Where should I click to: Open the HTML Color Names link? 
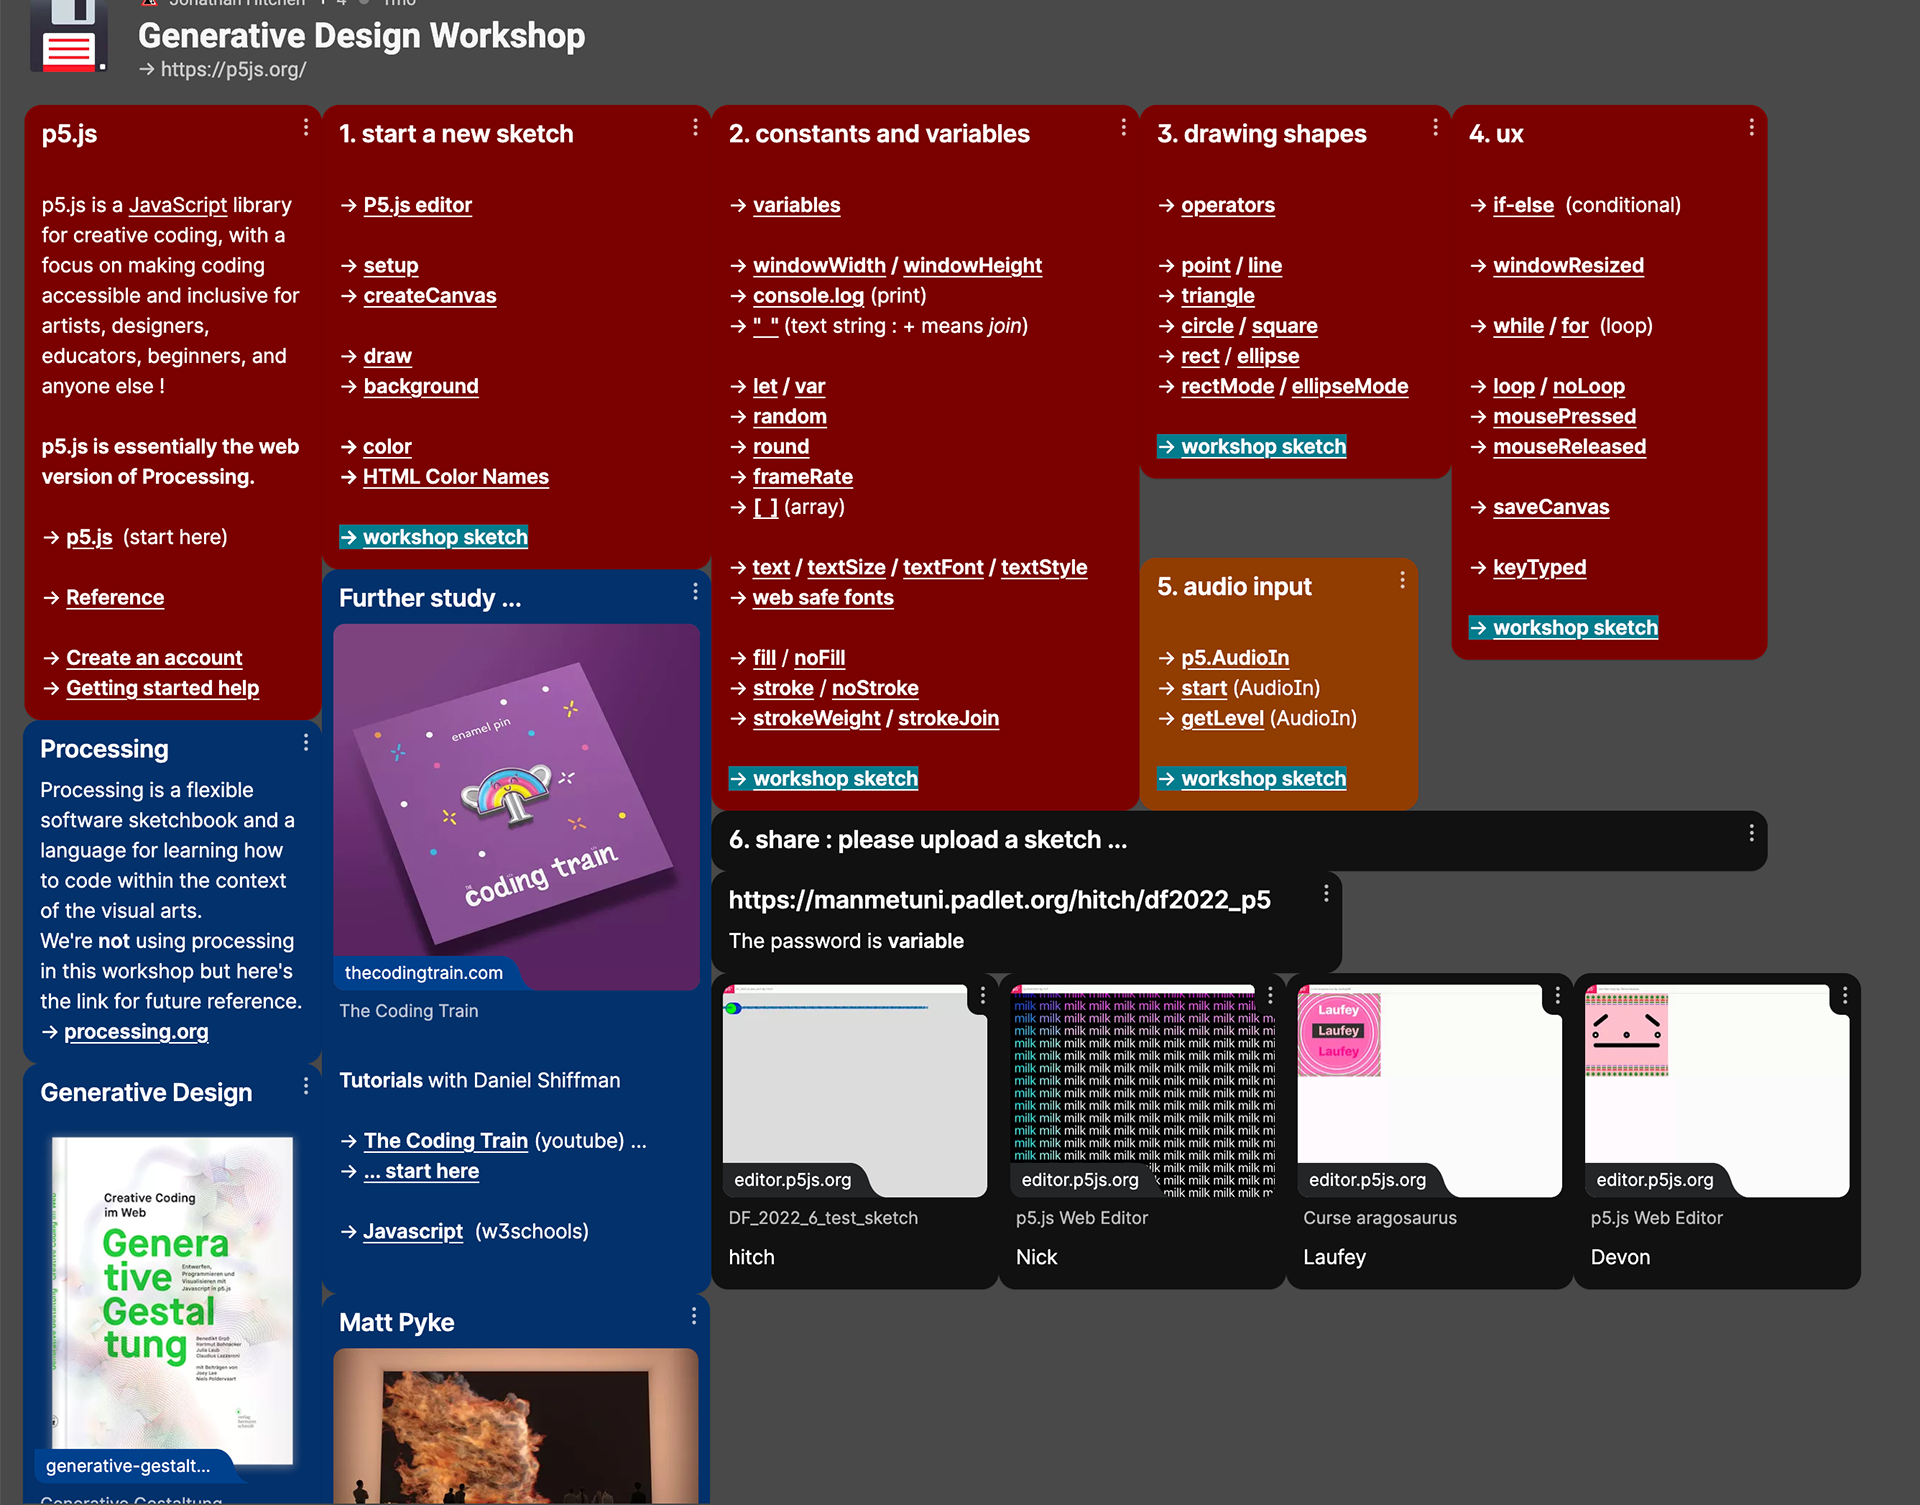pyautogui.click(x=455, y=477)
